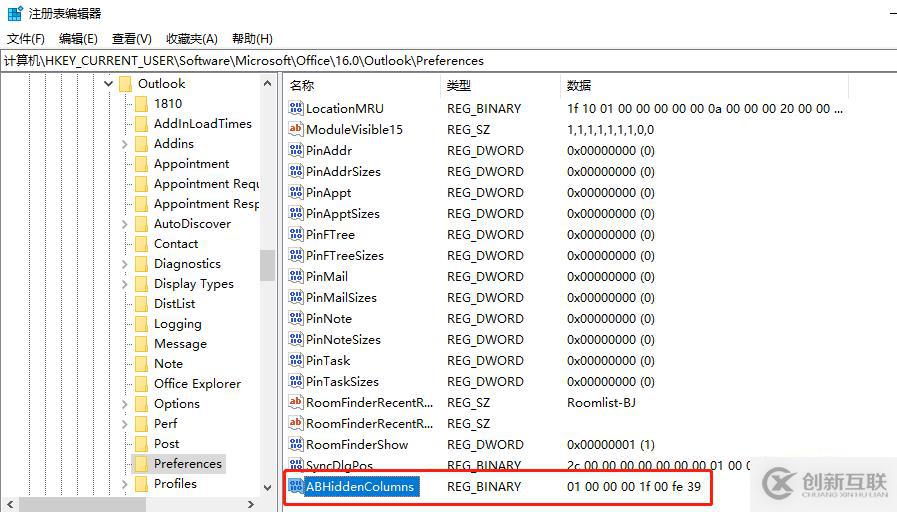Click the Logging folder icon
Screen dimensions: 897x512
(x=141, y=324)
